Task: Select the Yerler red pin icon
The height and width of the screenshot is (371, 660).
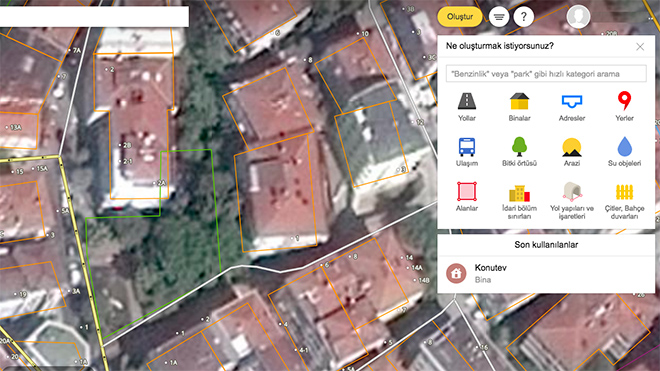Action: (624, 101)
